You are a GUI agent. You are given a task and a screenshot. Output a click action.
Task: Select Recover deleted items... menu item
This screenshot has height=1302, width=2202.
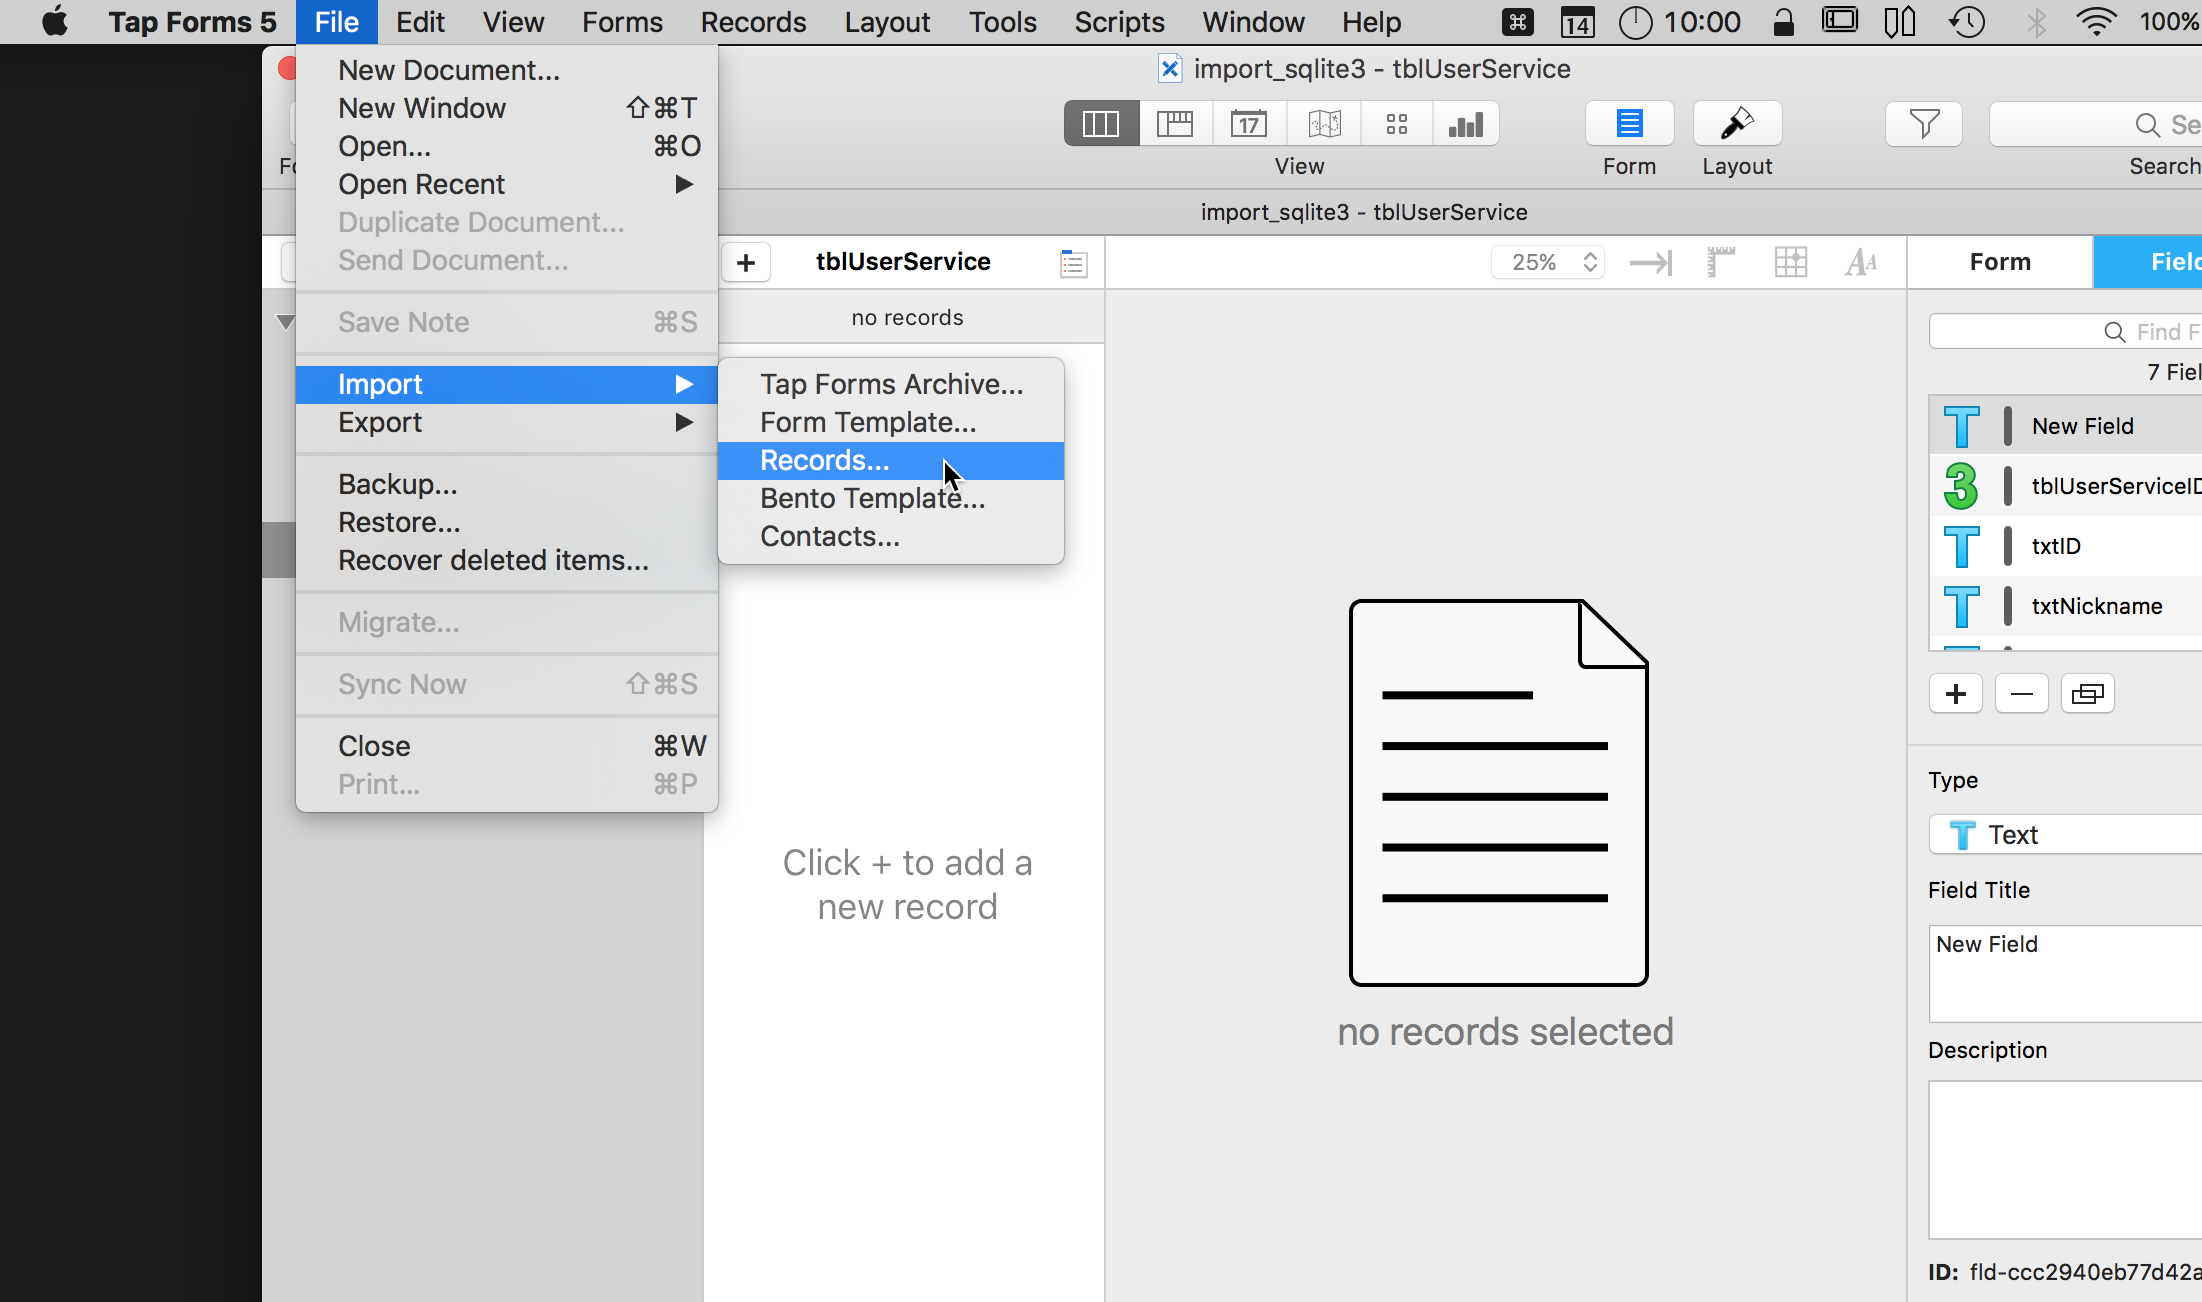coord(507,560)
